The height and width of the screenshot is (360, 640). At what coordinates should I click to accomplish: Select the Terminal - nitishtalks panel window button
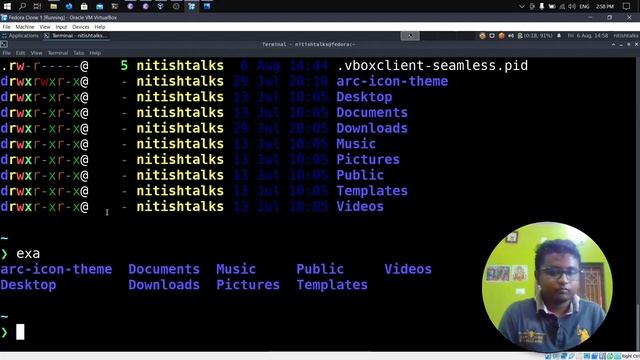coord(76,36)
